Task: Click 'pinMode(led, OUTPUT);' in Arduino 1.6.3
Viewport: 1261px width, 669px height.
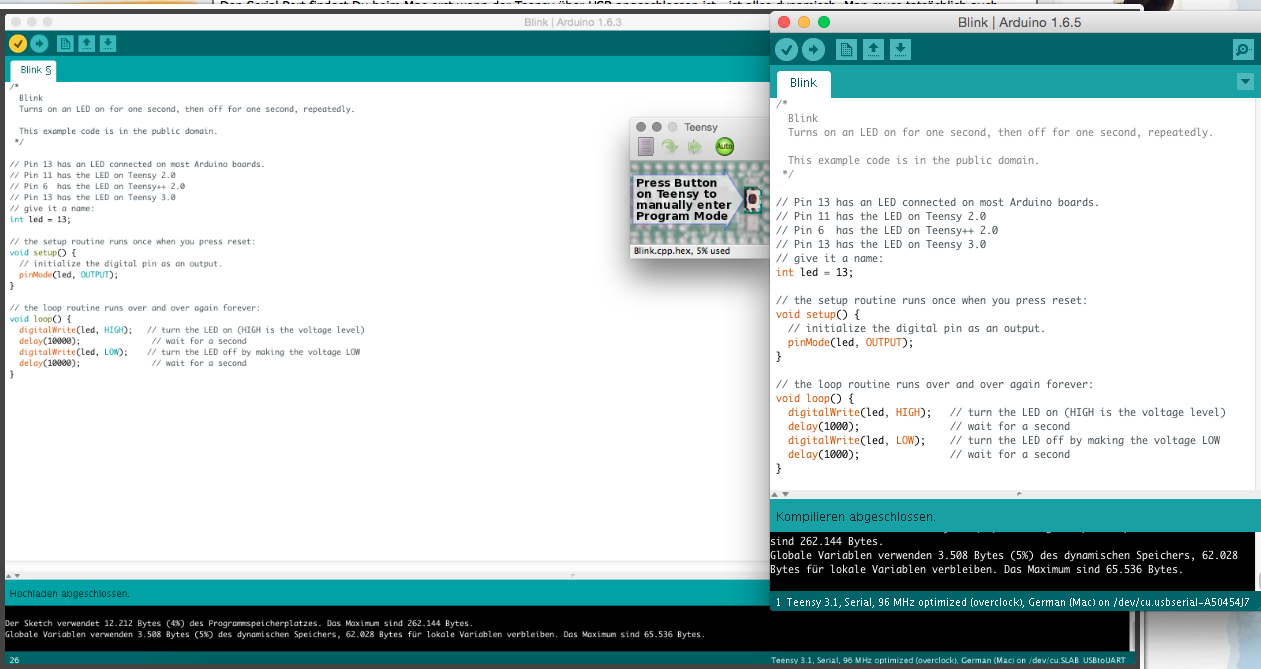Action: [x=68, y=274]
